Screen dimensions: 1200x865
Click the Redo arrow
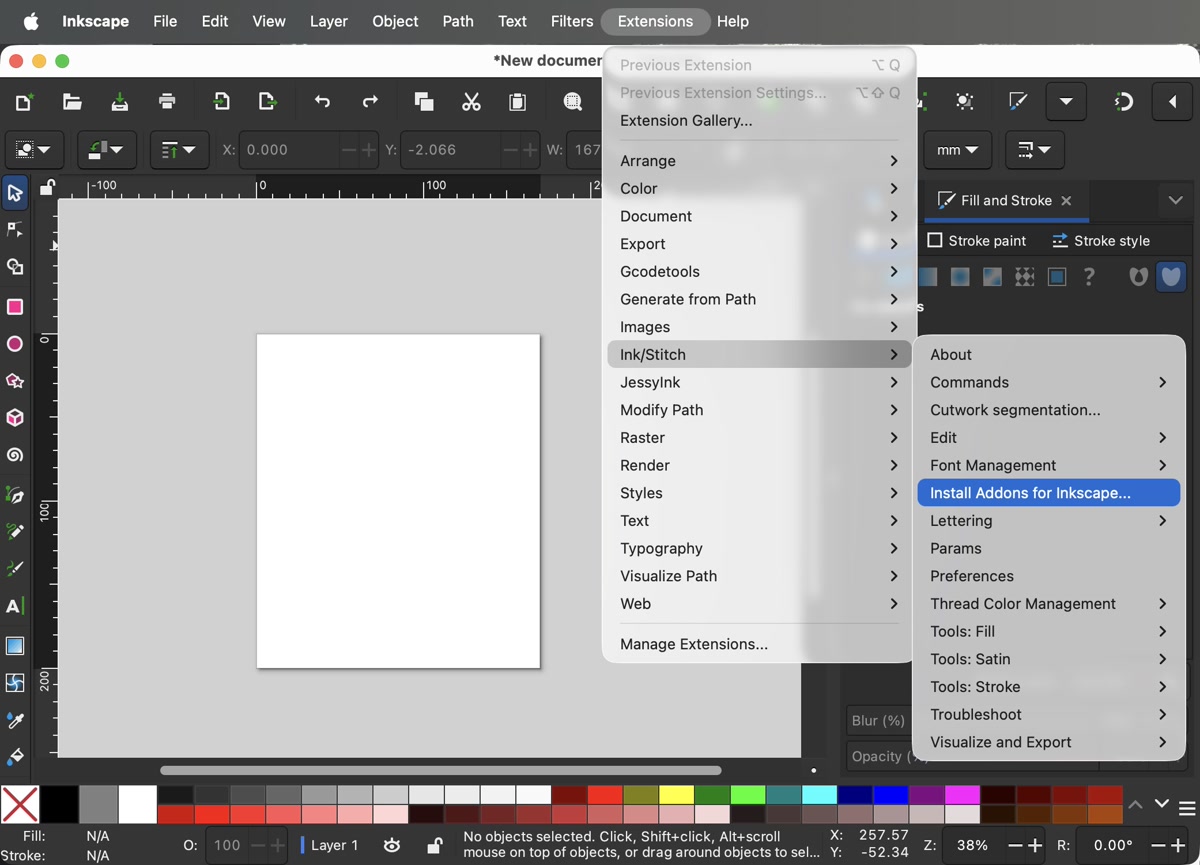370,101
